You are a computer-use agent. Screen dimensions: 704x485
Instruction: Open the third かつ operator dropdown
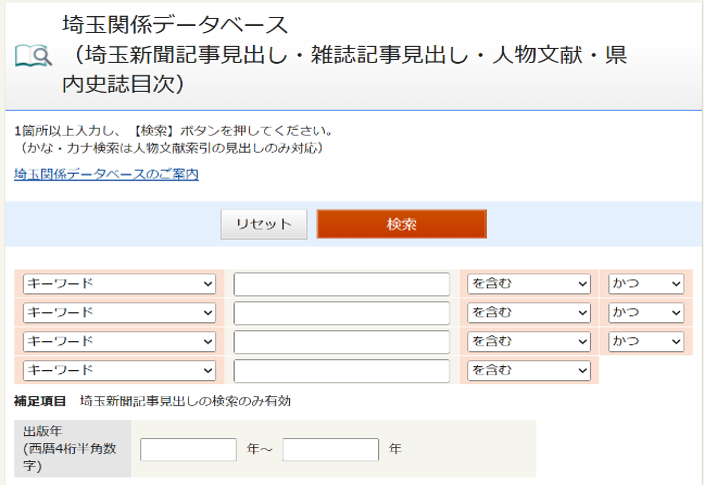[646, 342]
